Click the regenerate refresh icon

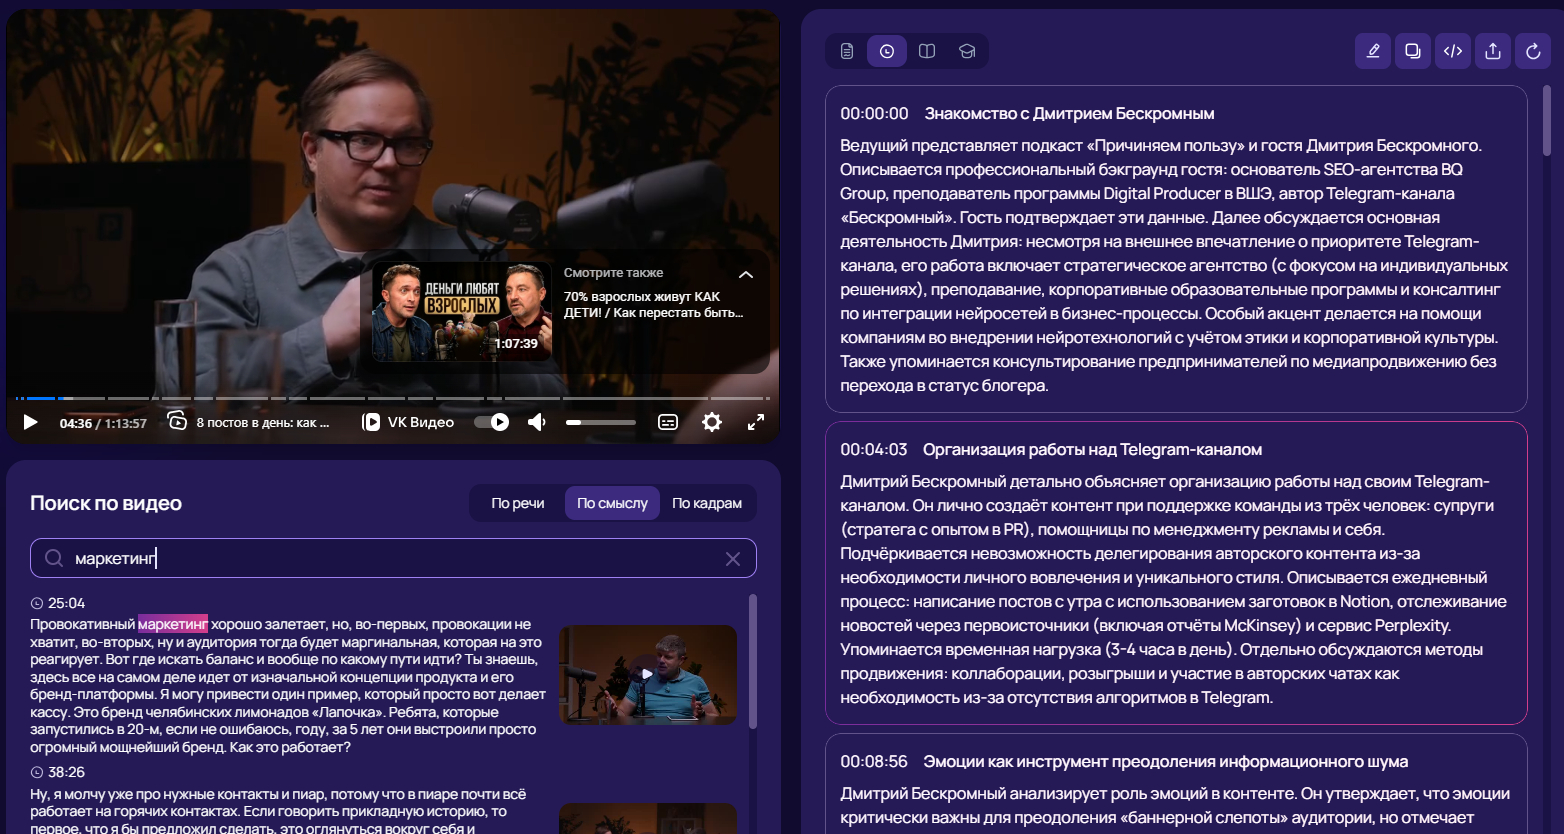click(1533, 51)
